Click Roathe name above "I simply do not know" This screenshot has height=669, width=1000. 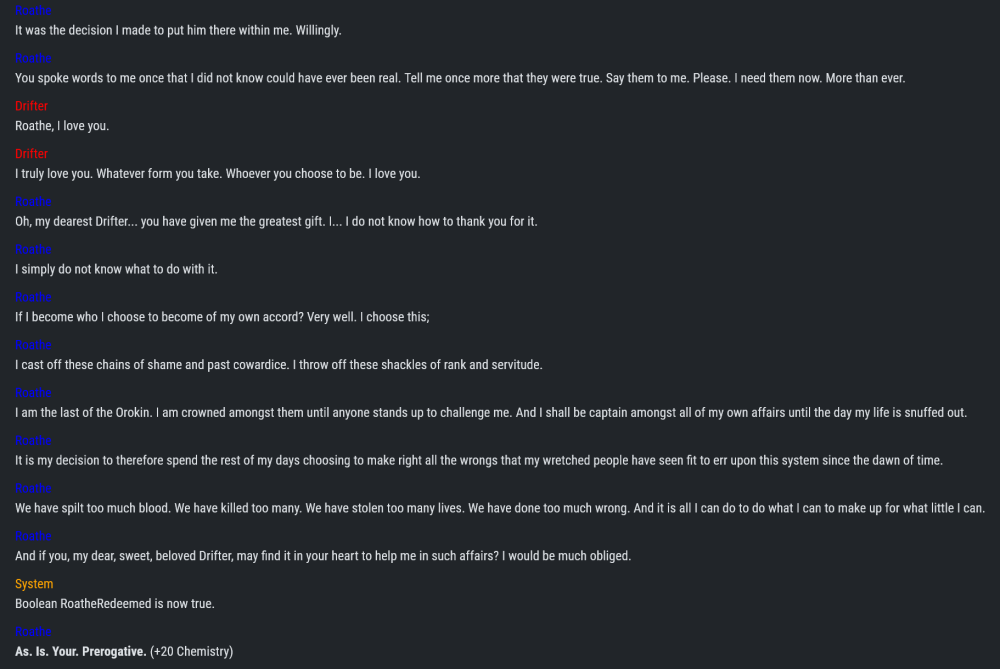pos(33,249)
